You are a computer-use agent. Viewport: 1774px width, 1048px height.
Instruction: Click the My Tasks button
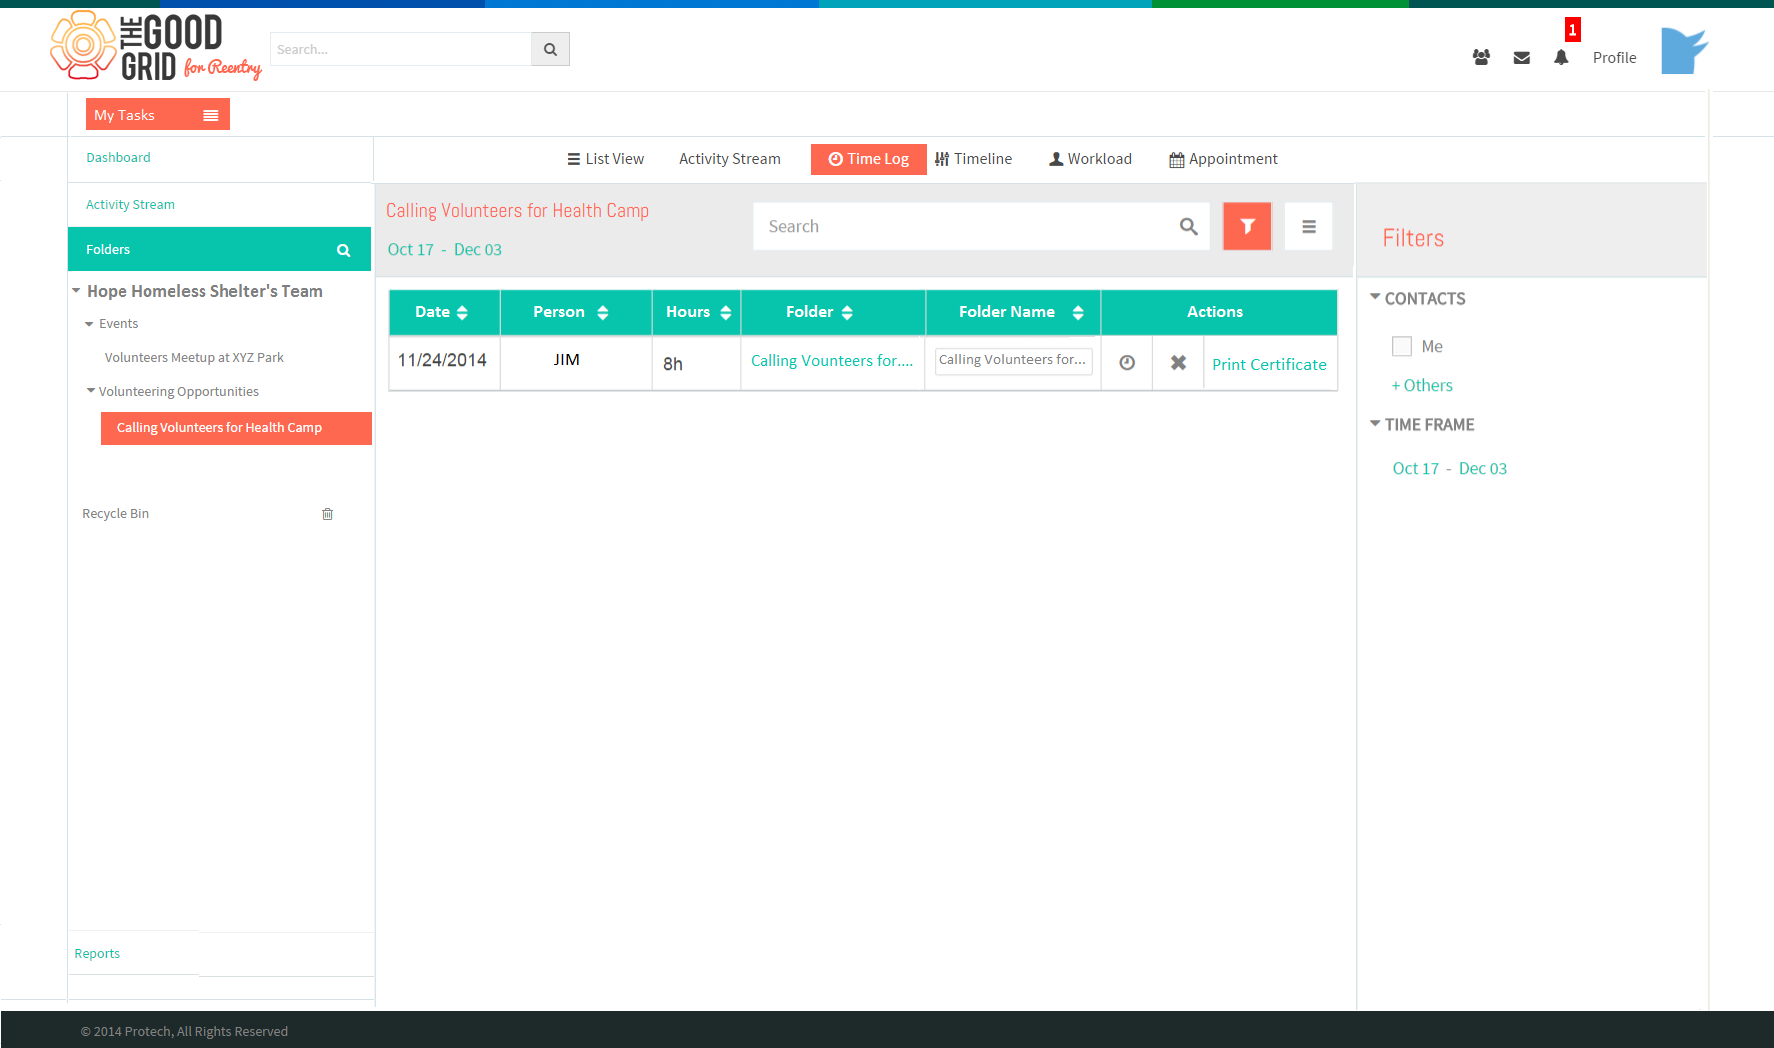point(158,114)
